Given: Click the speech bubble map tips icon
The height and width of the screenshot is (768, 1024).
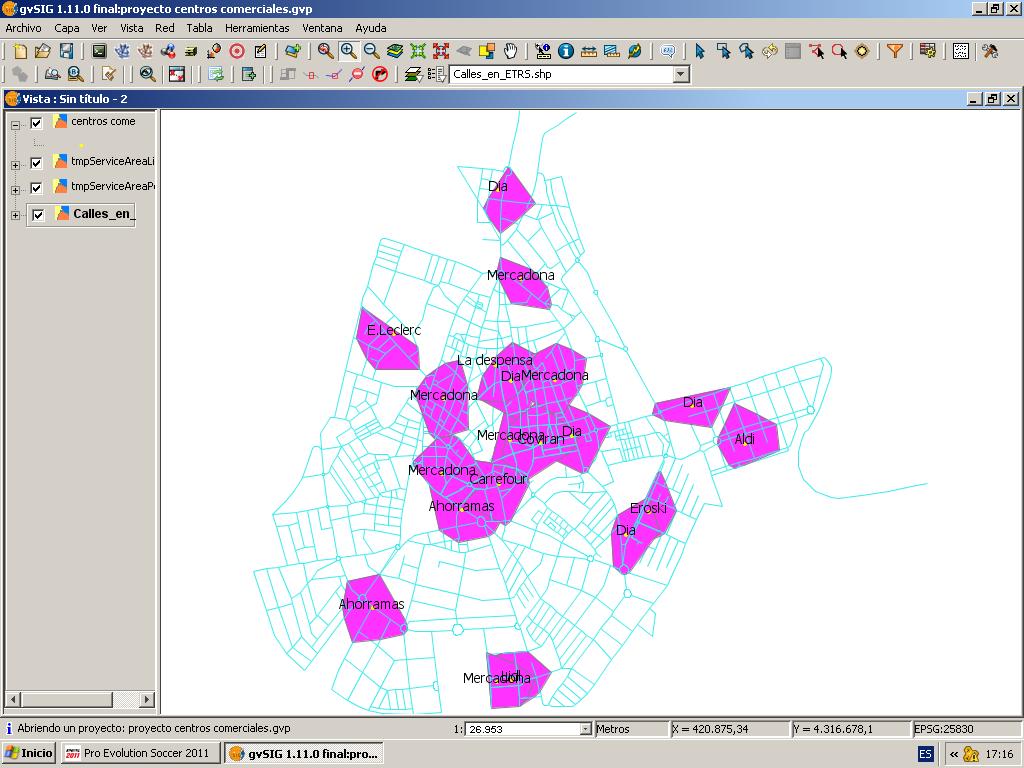Looking at the screenshot, I should (x=667, y=51).
